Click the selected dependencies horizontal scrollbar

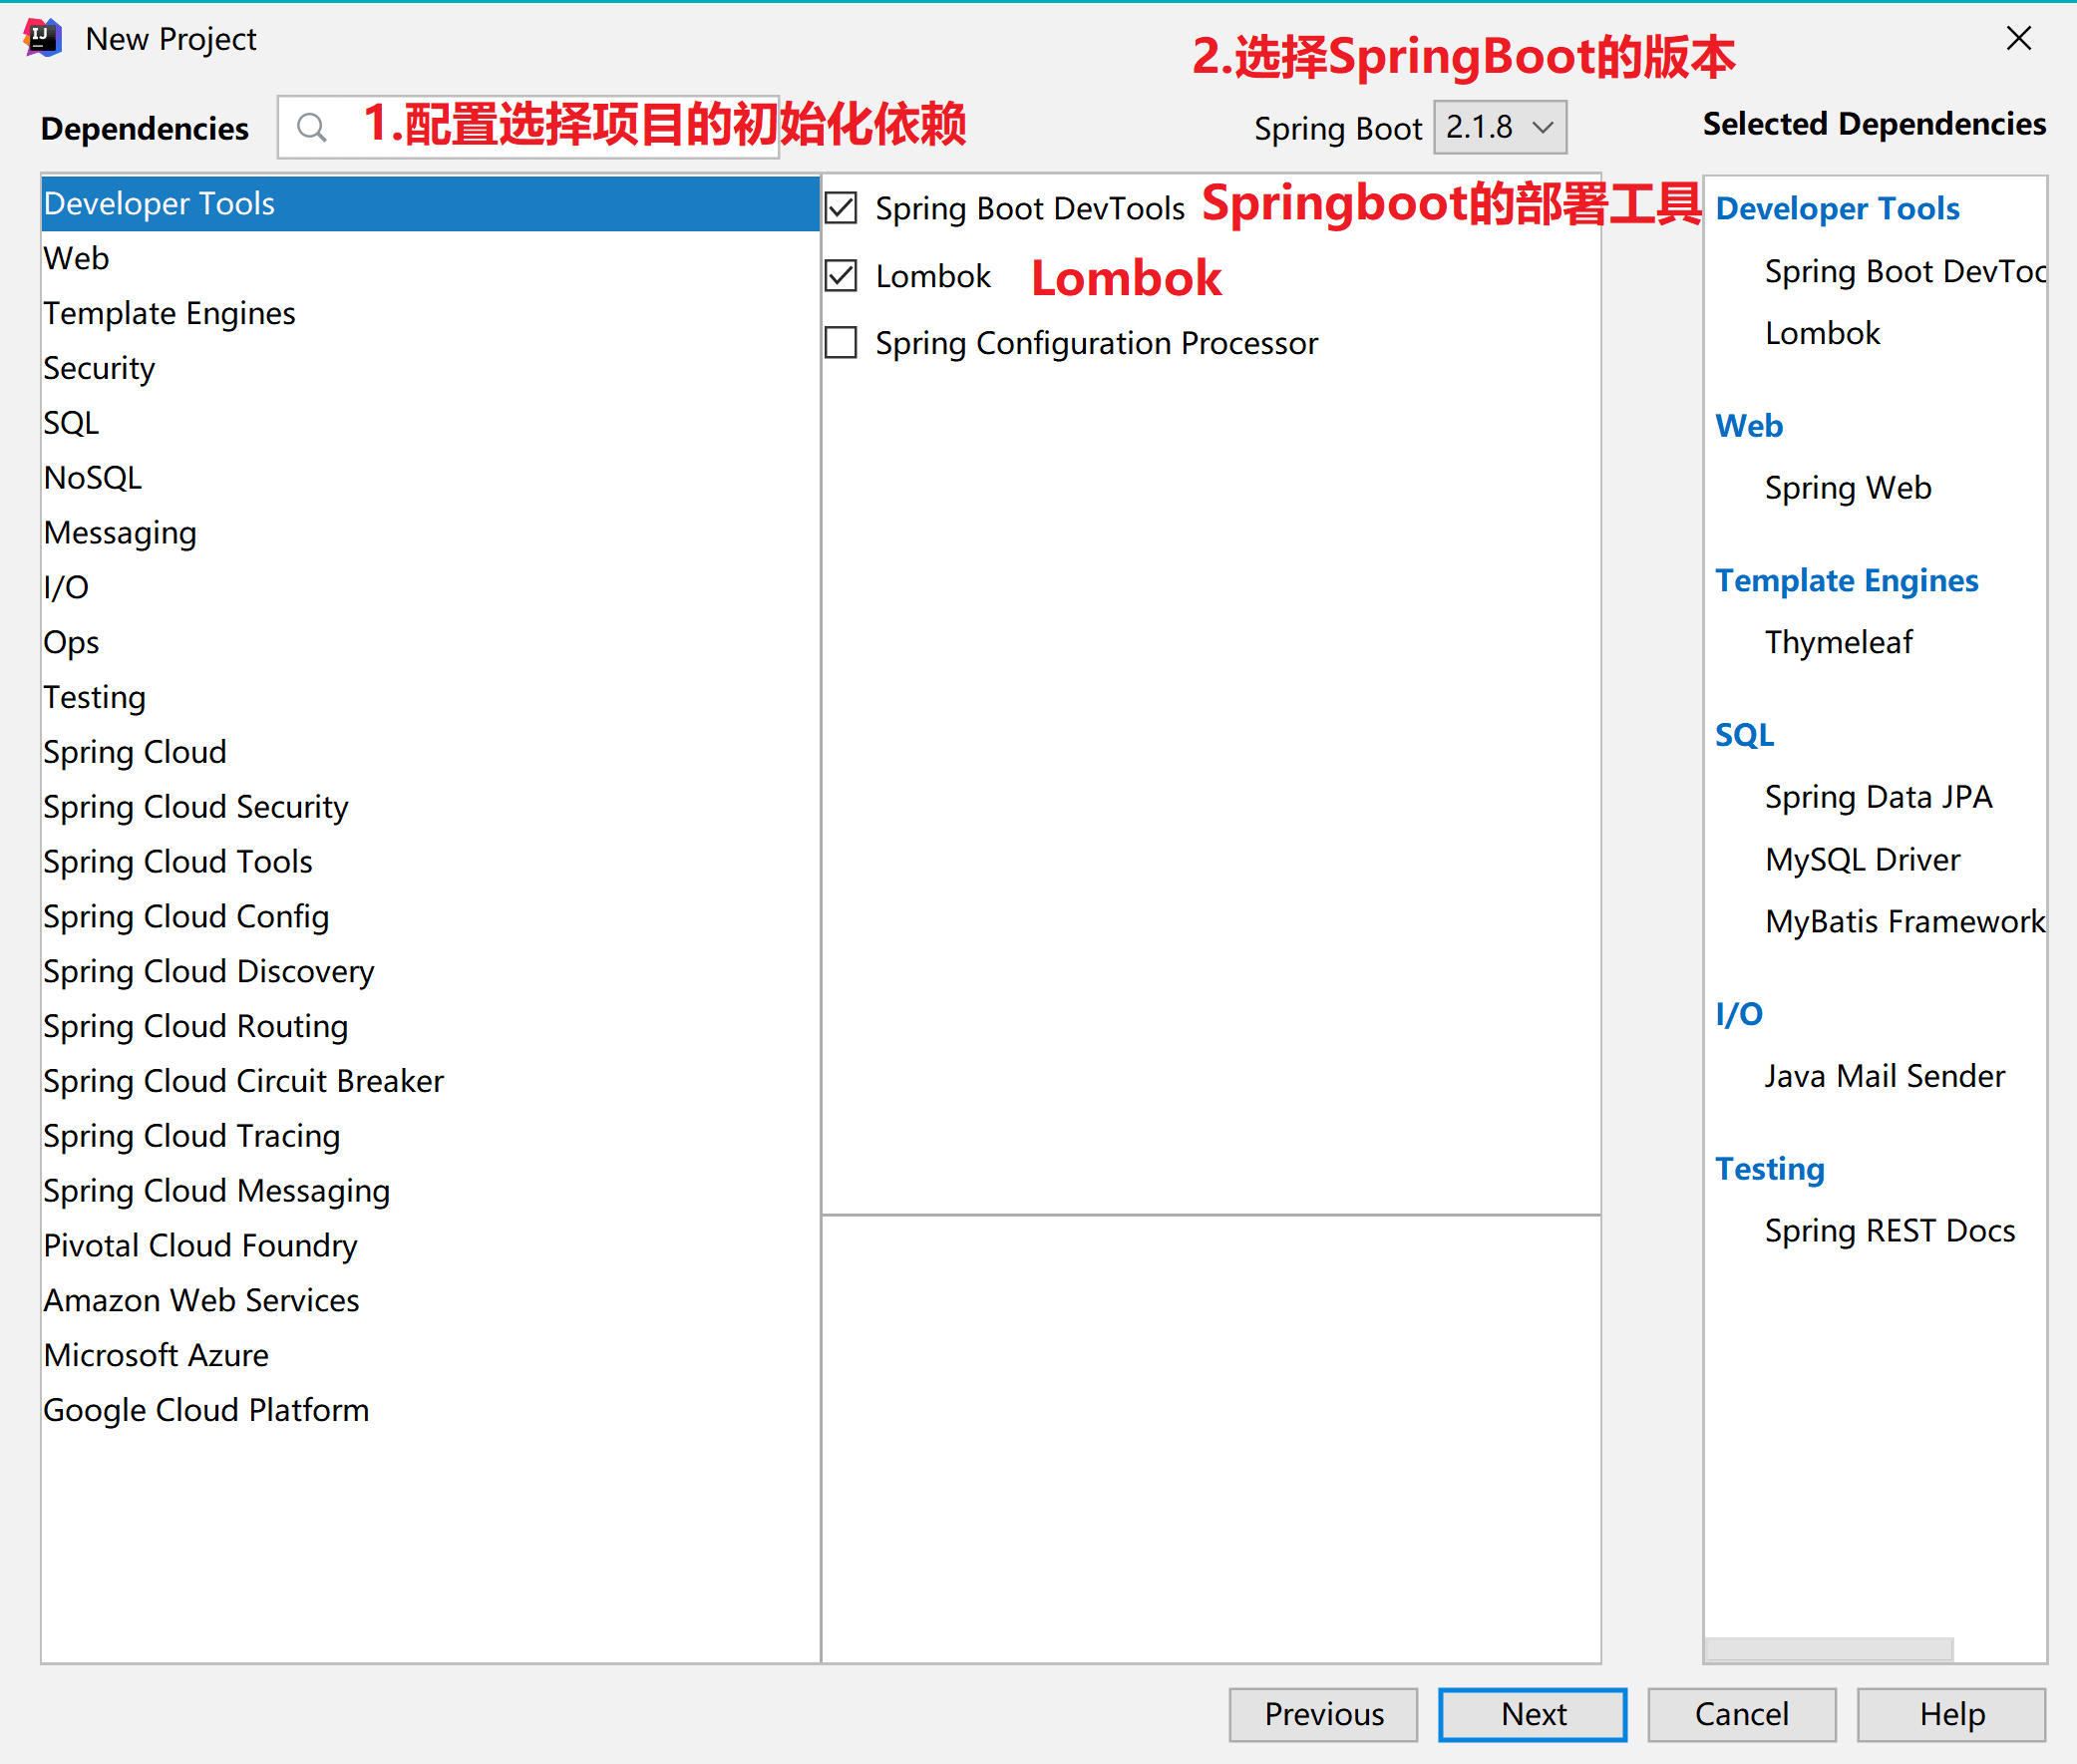(1829, 1649)
